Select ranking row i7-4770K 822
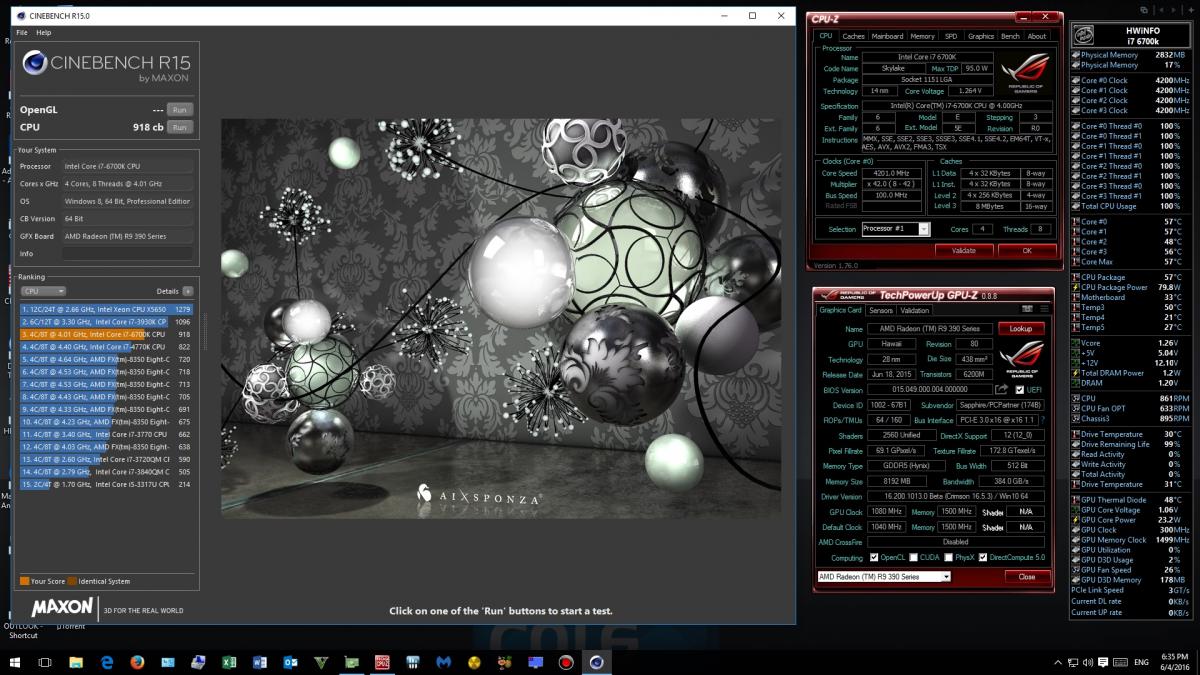The width and height of the screenshot is (1200, 675). (106, 346)
